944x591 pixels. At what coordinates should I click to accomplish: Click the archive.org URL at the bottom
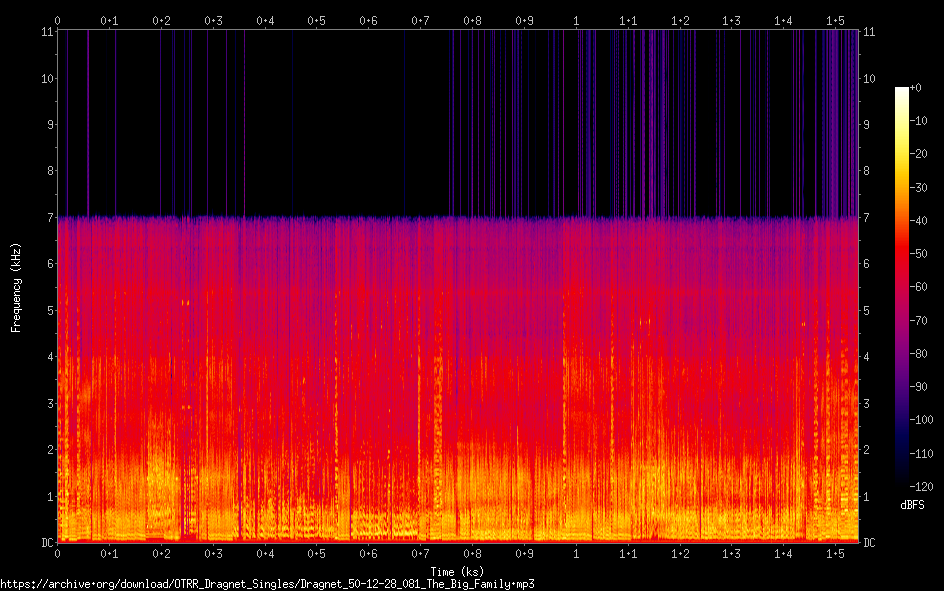click(267, 584)
